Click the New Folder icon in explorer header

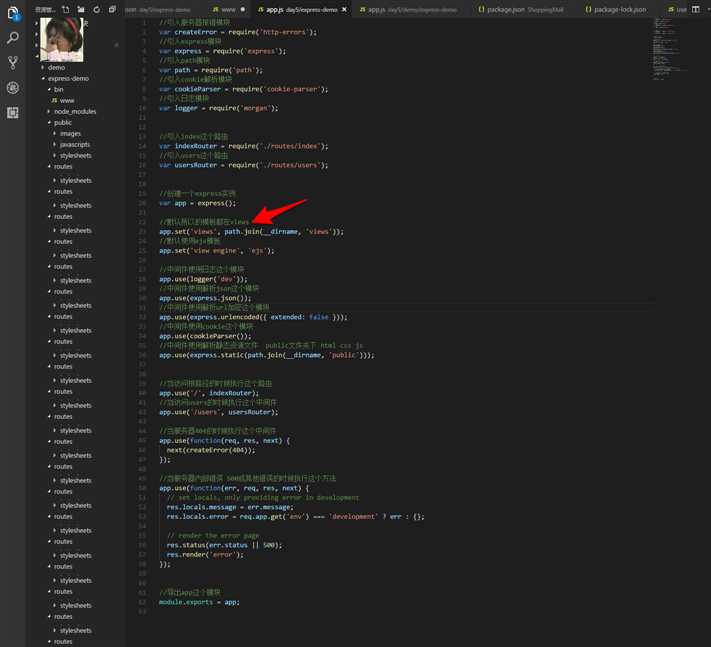pos(81,9)
